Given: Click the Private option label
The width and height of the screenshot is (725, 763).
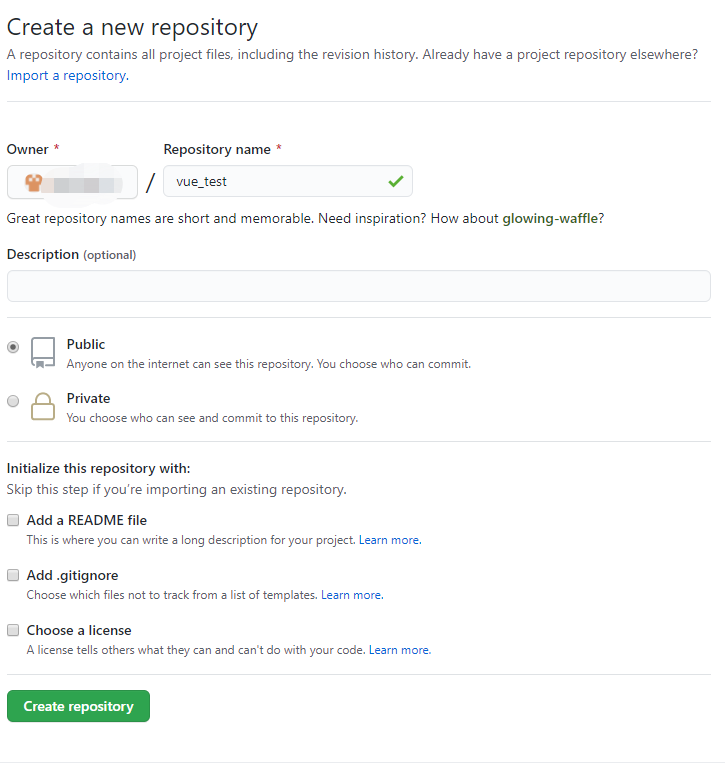Looking at the screenshot, I should coord(88,399).
